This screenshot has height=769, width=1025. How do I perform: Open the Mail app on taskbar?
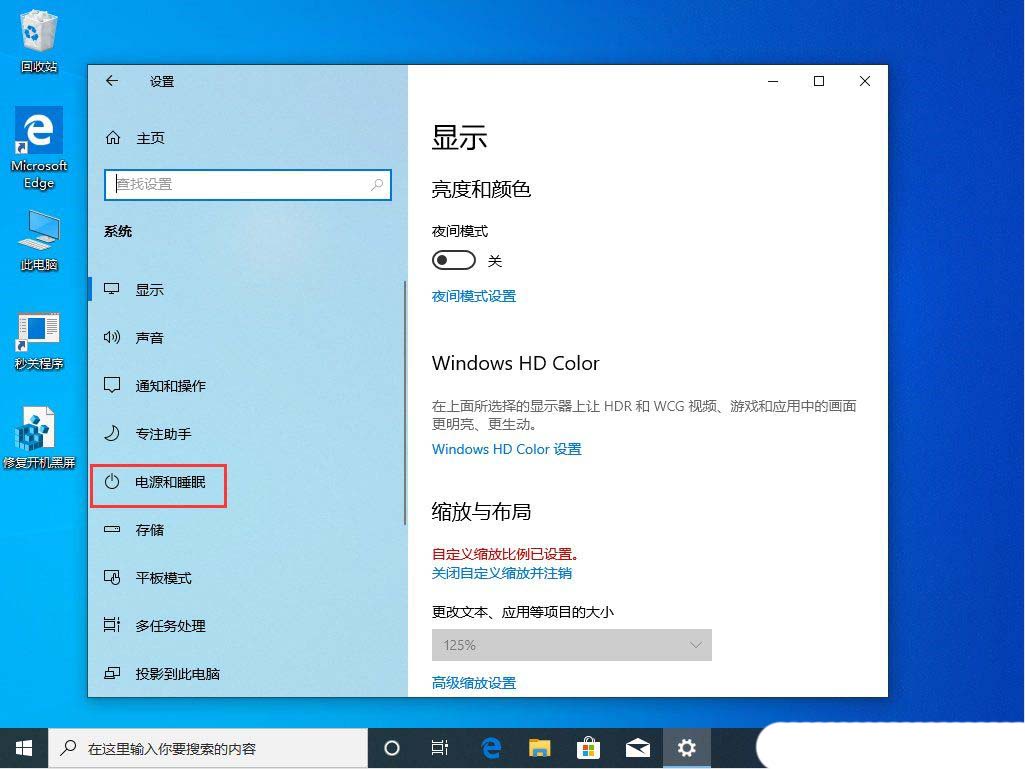(x=637, y=748)
